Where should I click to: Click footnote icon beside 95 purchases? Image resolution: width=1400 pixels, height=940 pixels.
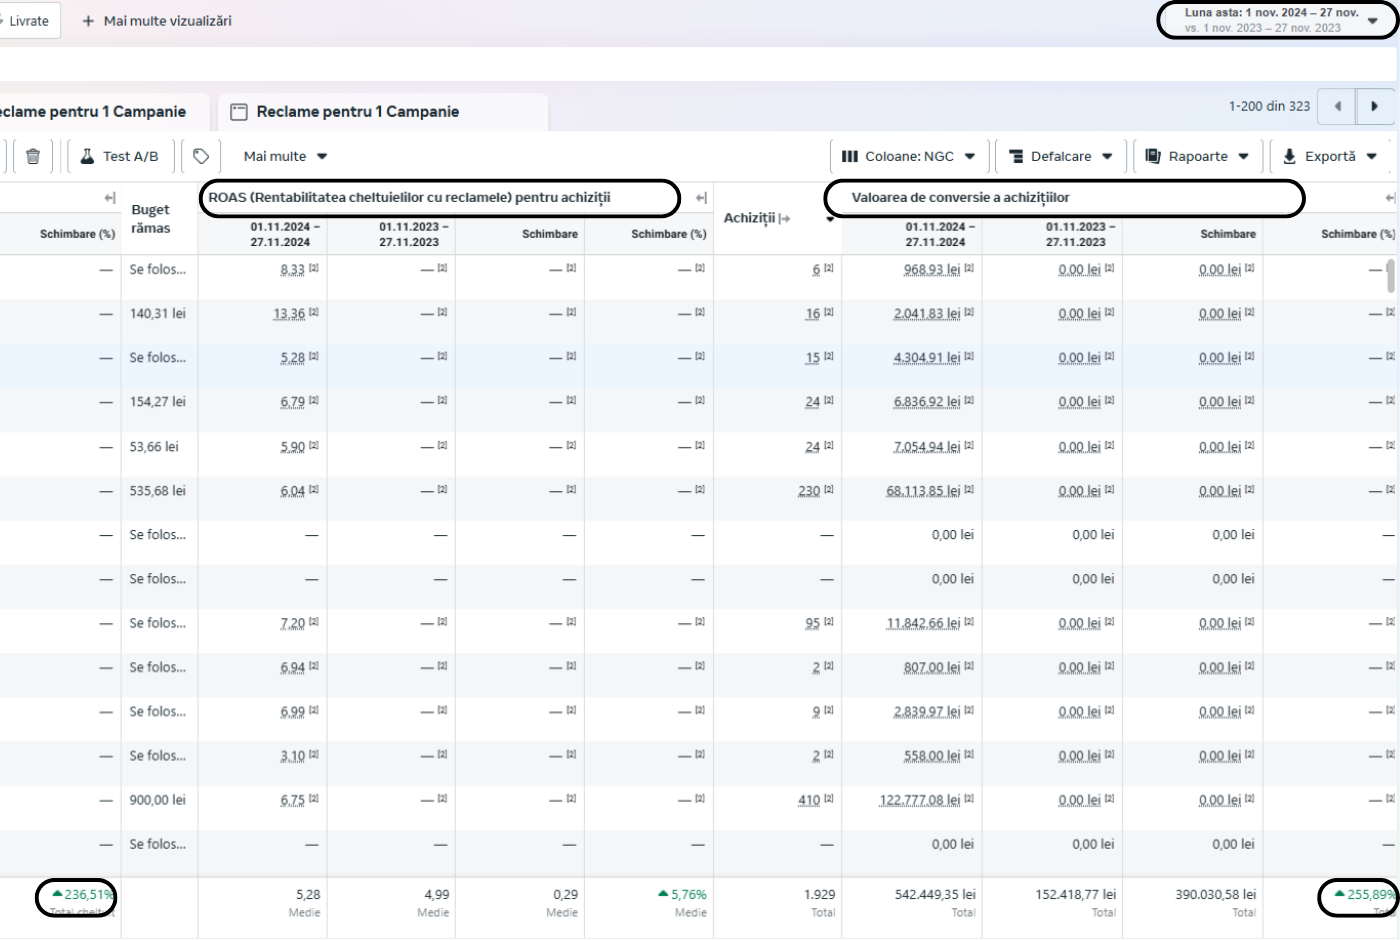coord(829,621)
